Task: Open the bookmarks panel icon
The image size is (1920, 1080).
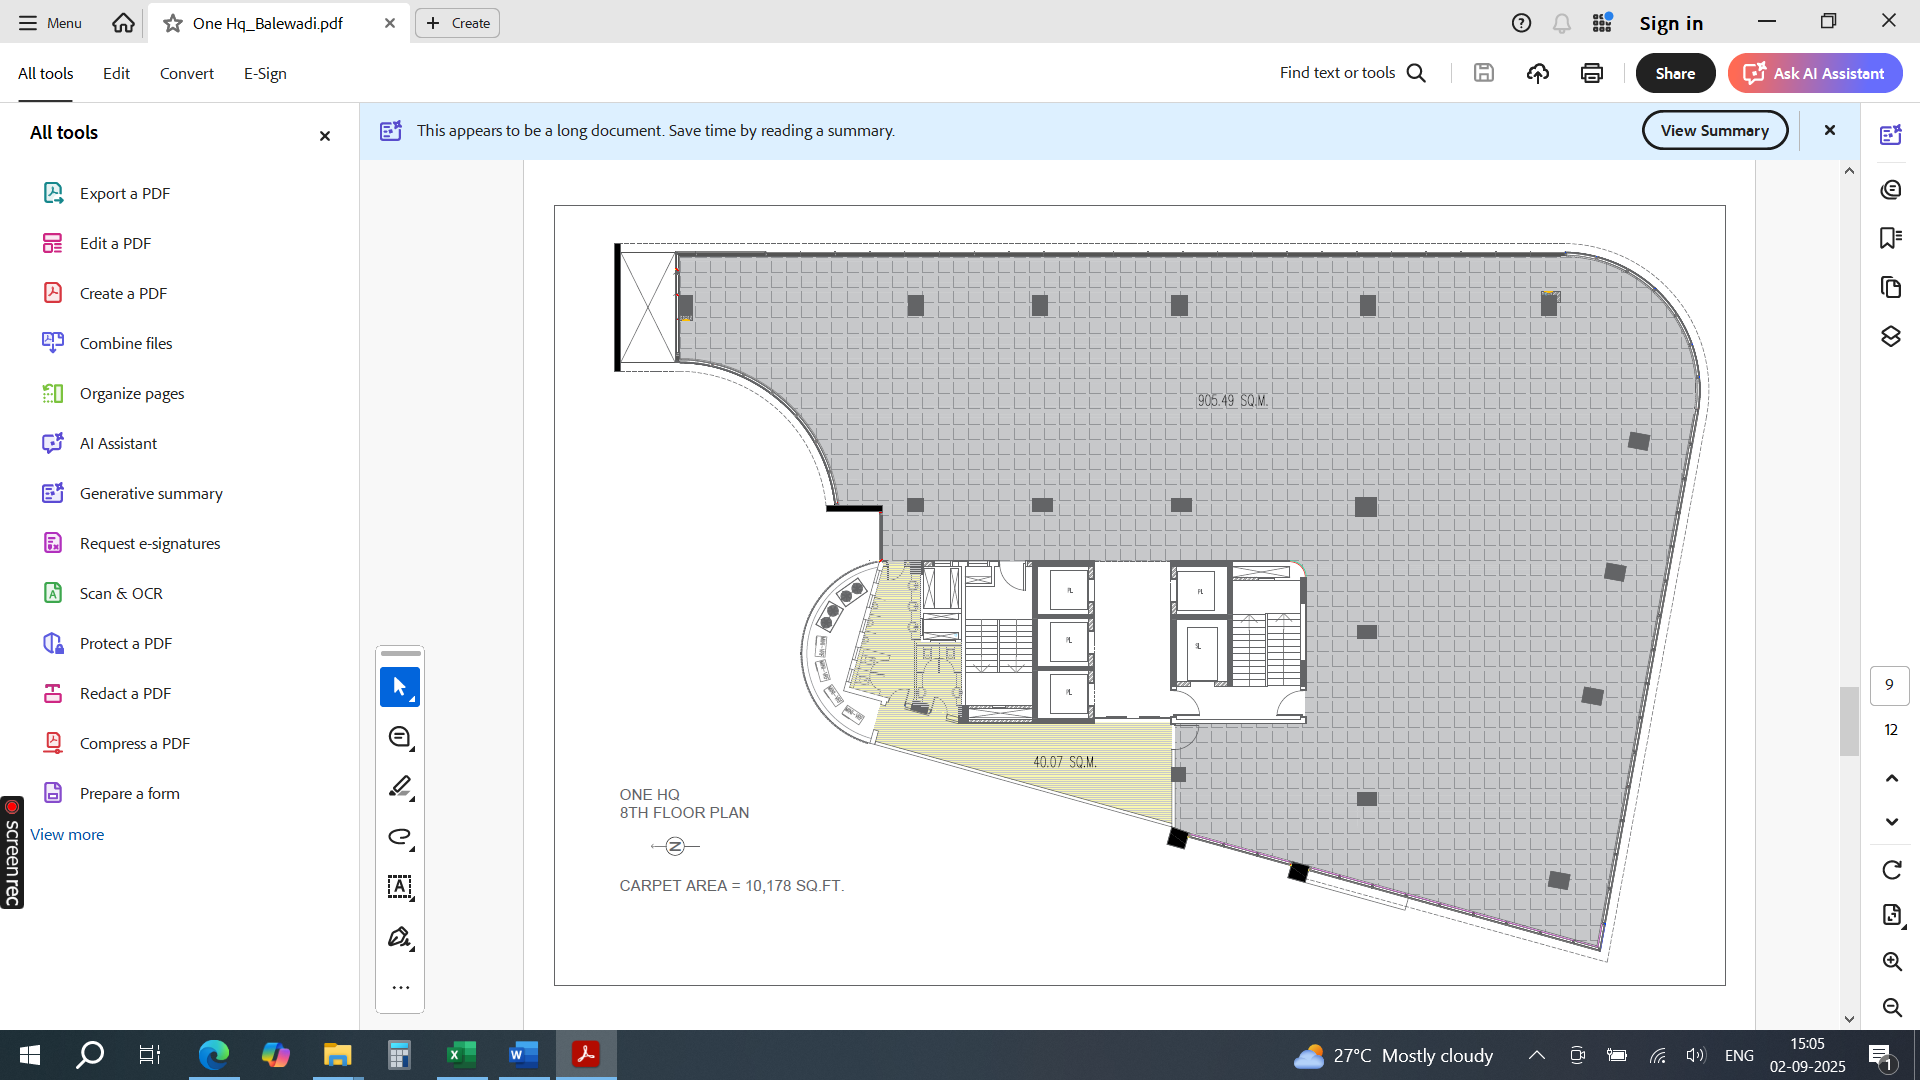Action: click(1890, 238)
